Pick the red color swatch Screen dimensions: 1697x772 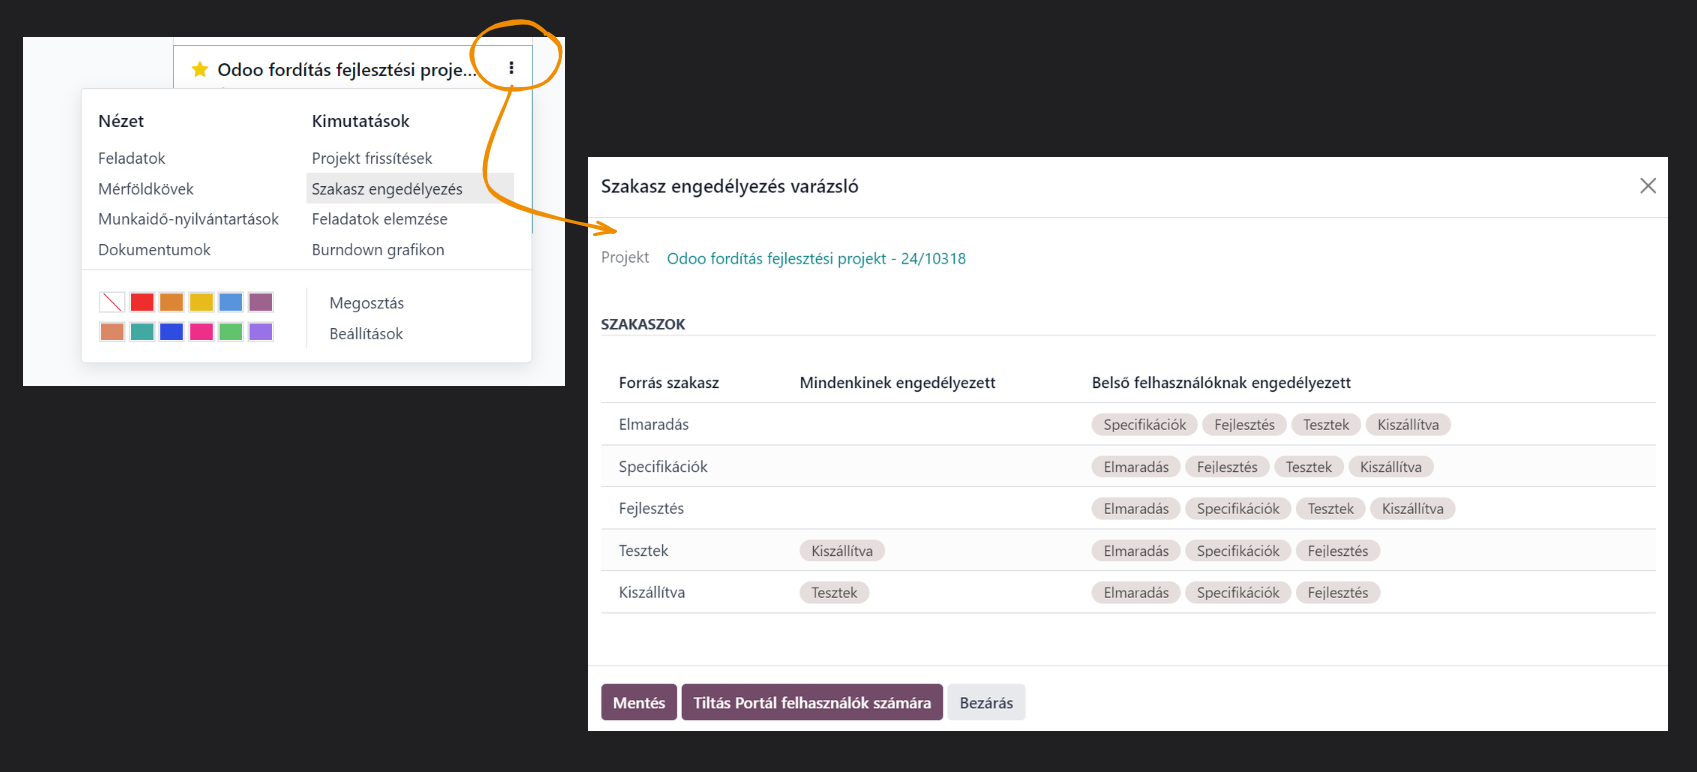(x=142, y=302)
